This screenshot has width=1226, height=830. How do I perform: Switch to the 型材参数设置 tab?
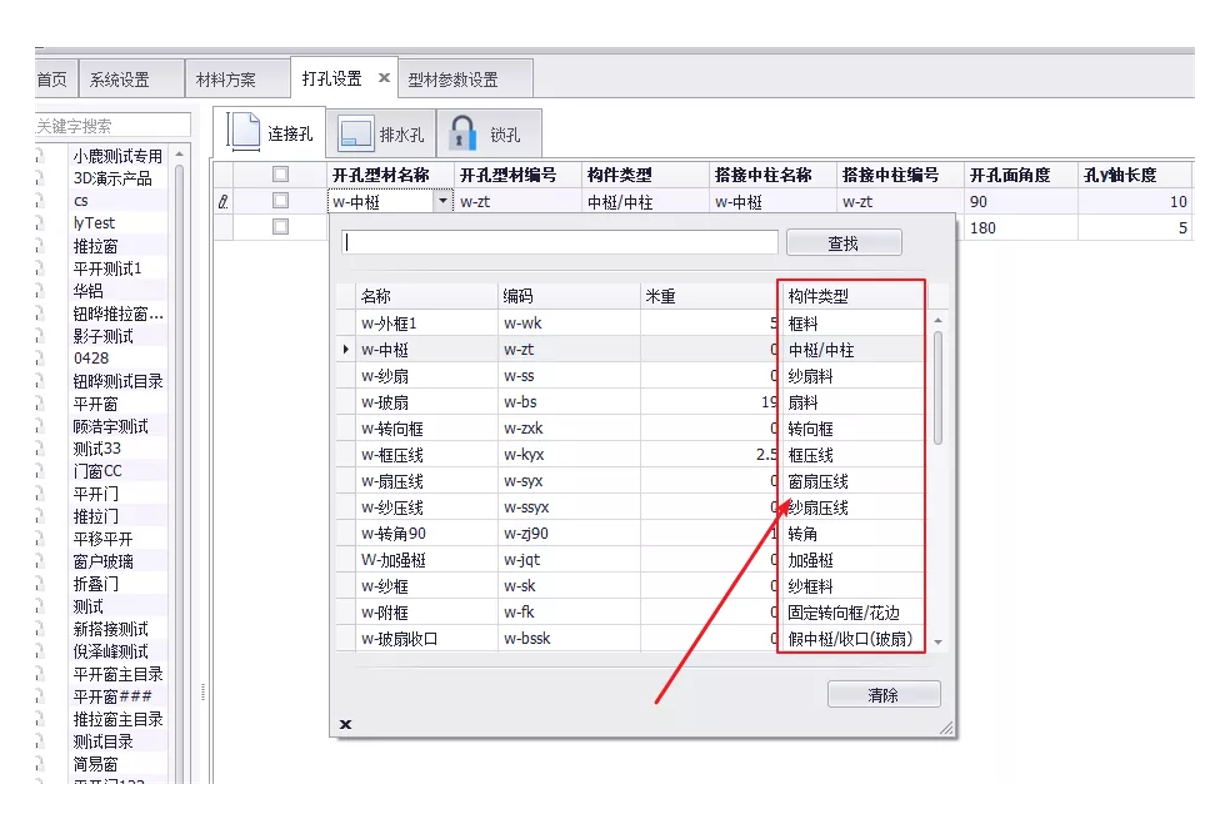coord(453,80)
